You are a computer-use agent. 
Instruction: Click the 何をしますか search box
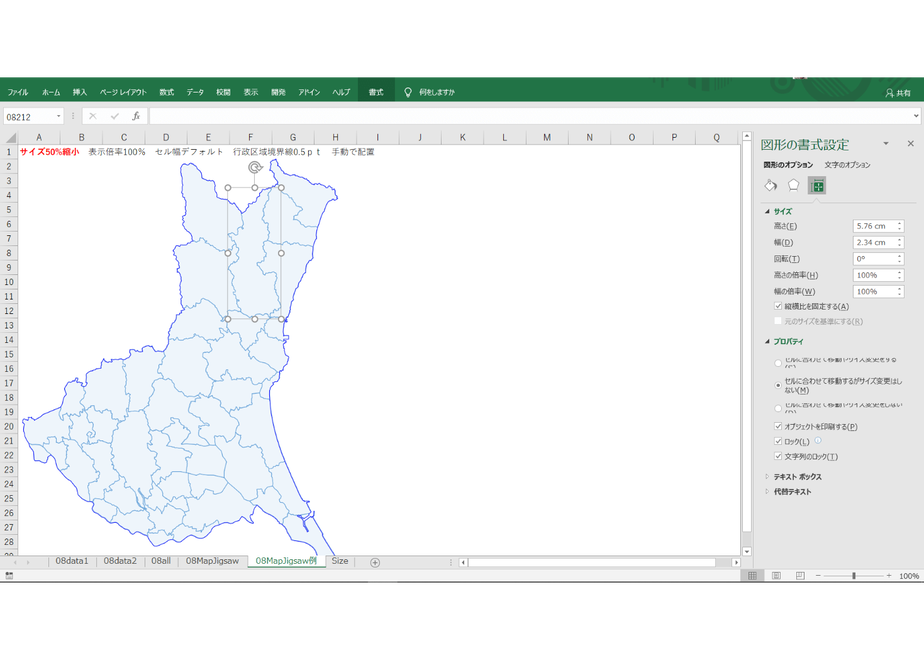tap(437, 92)
